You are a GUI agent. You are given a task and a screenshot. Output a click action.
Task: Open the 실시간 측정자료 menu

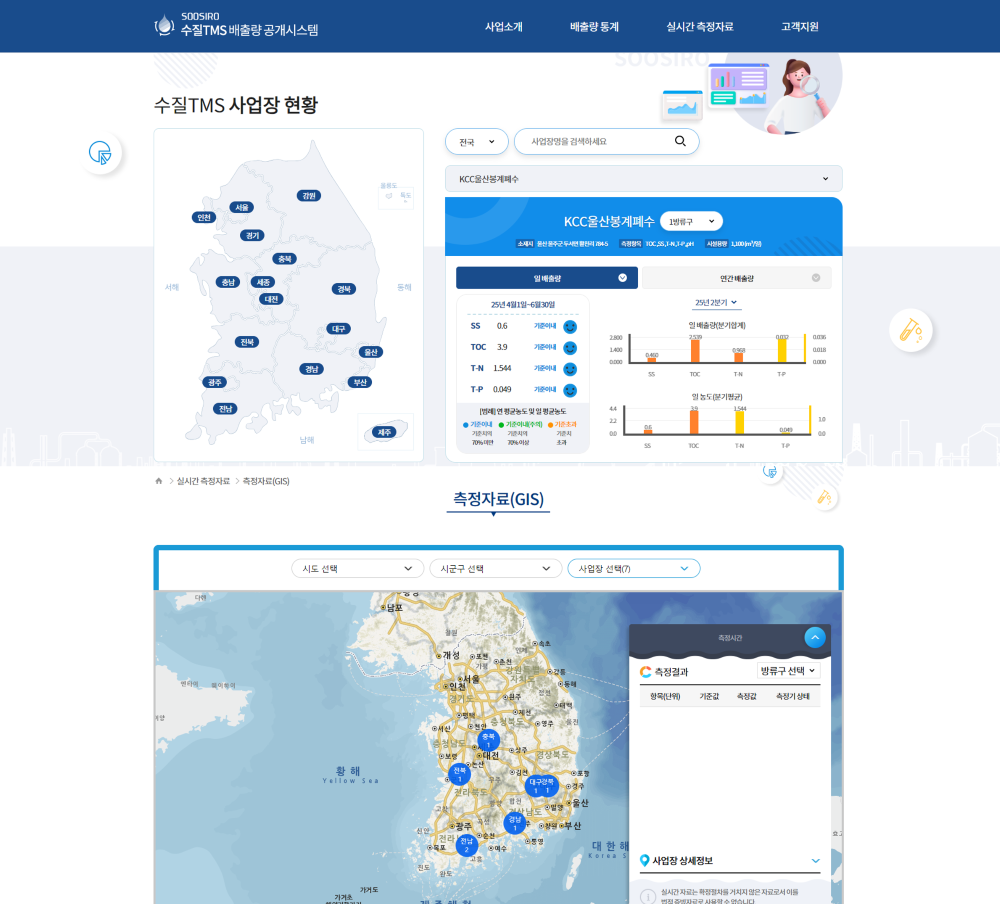(x=700, y=27)
